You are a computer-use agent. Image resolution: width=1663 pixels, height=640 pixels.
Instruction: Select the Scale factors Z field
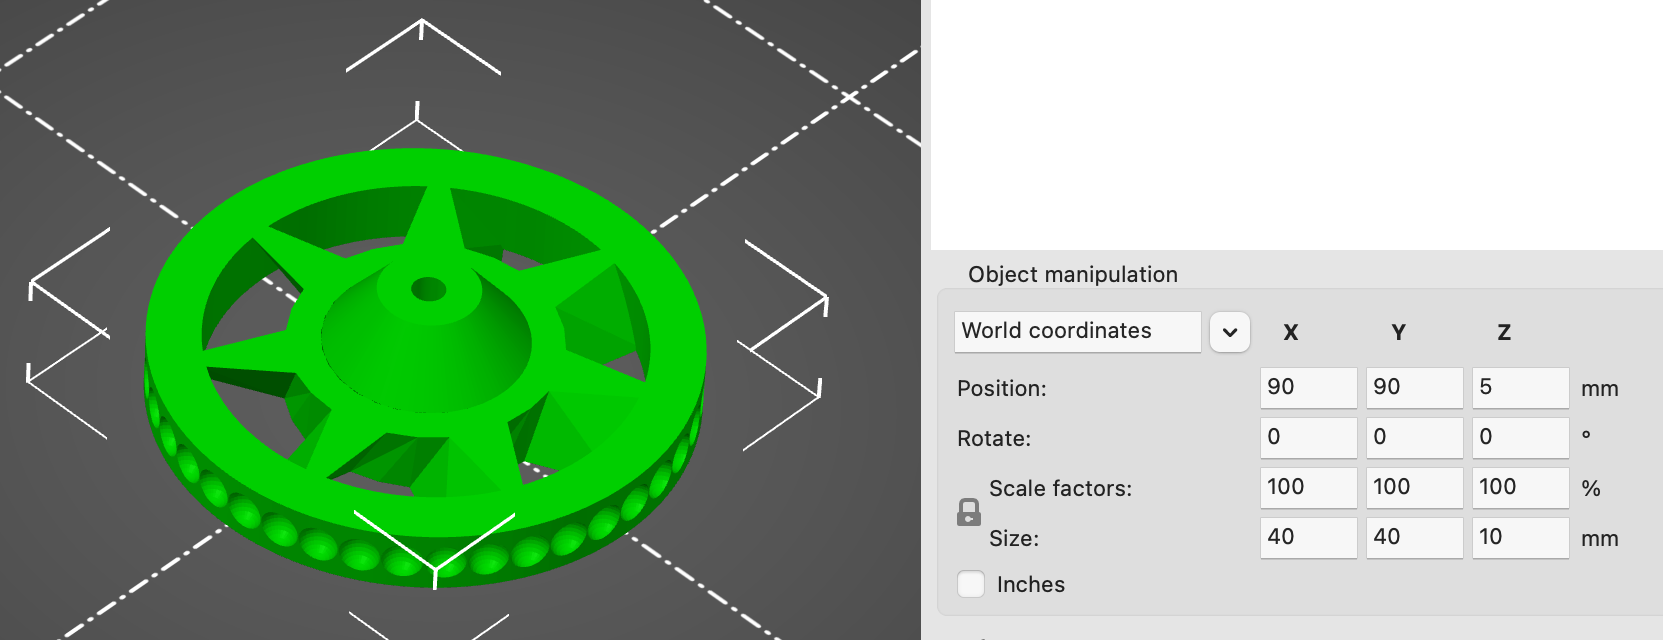[1519, 488]
